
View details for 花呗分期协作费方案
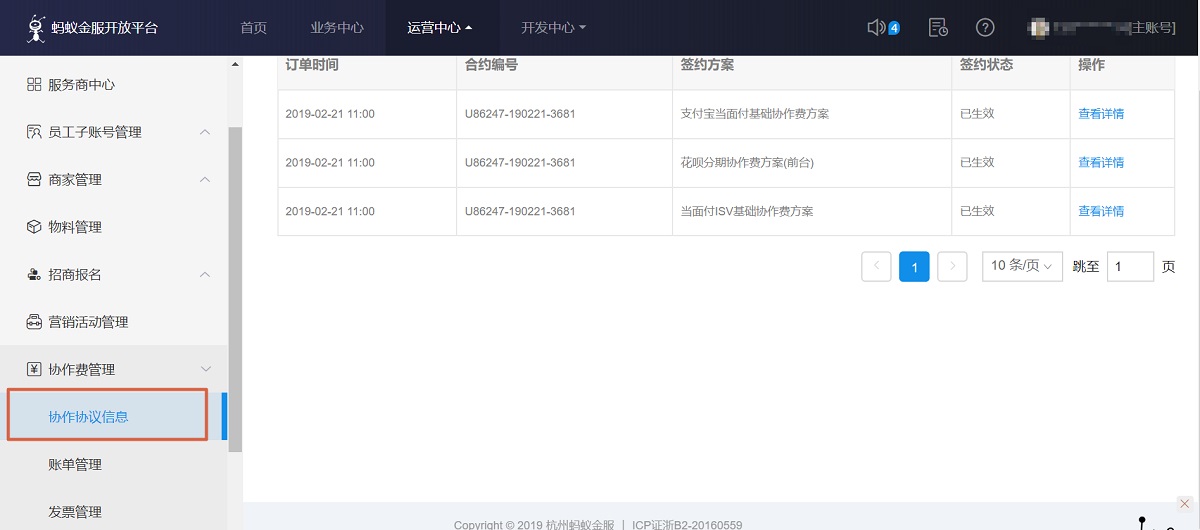point(1100,163)
